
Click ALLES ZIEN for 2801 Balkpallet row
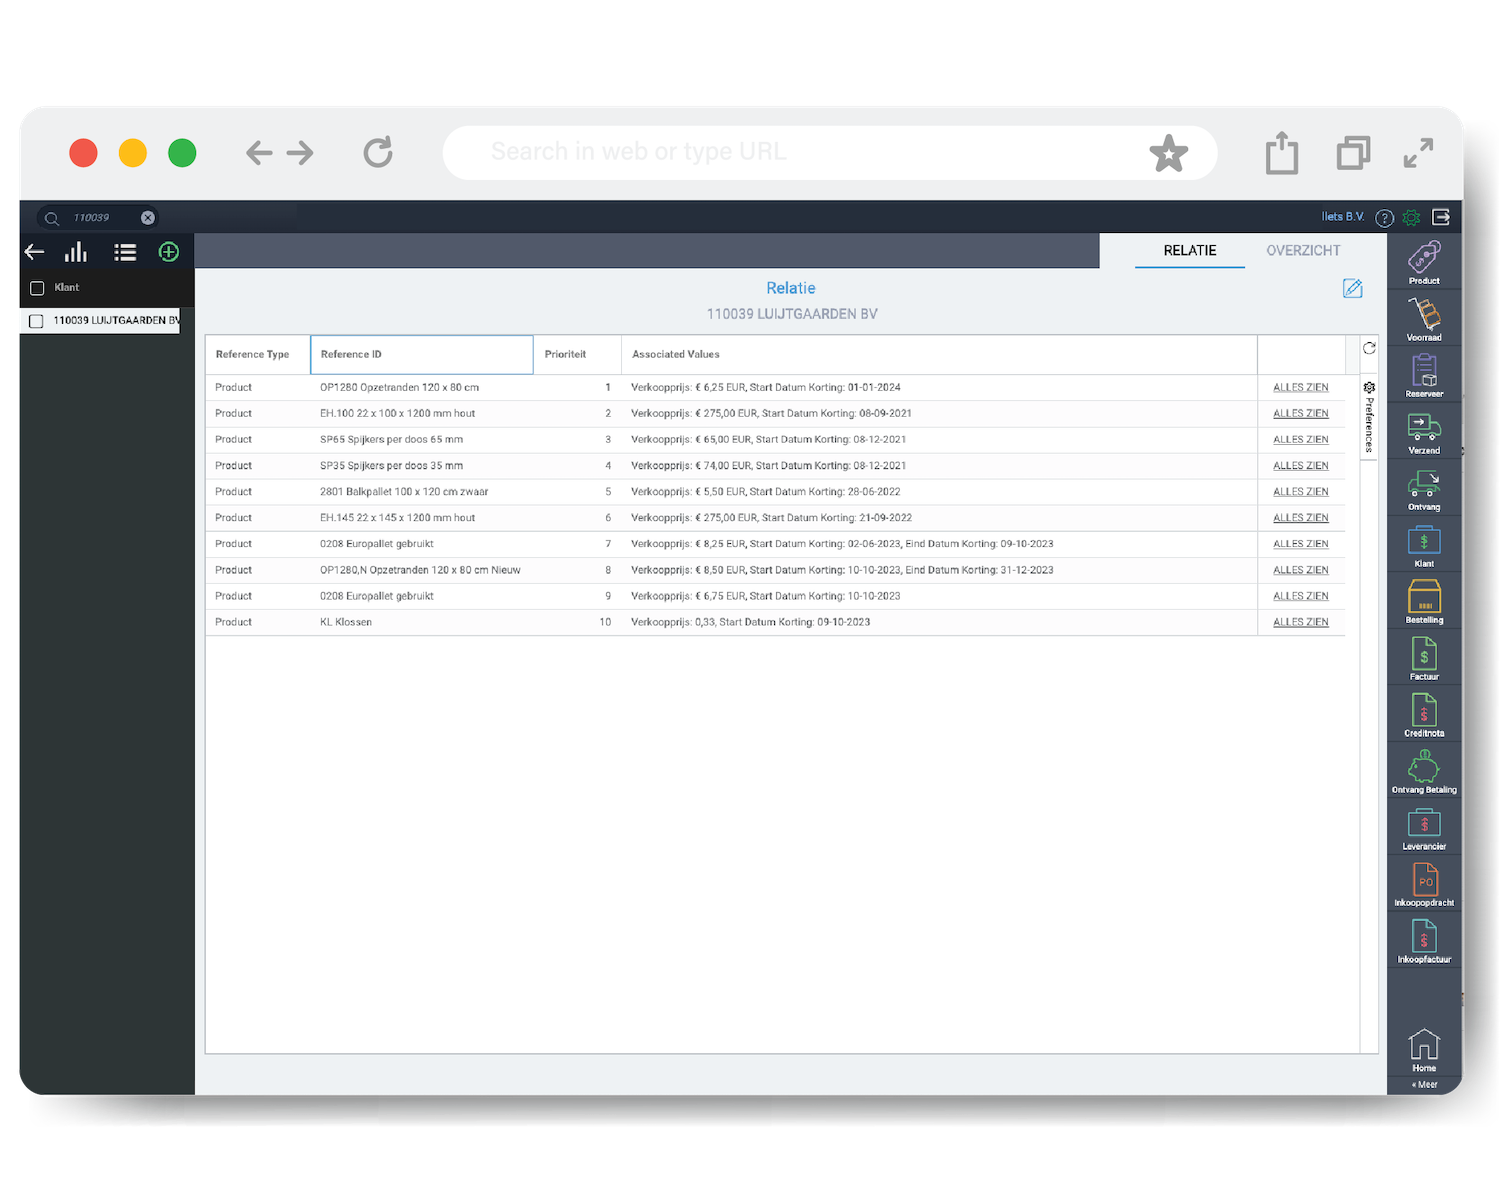click(x=1301, y=492)
